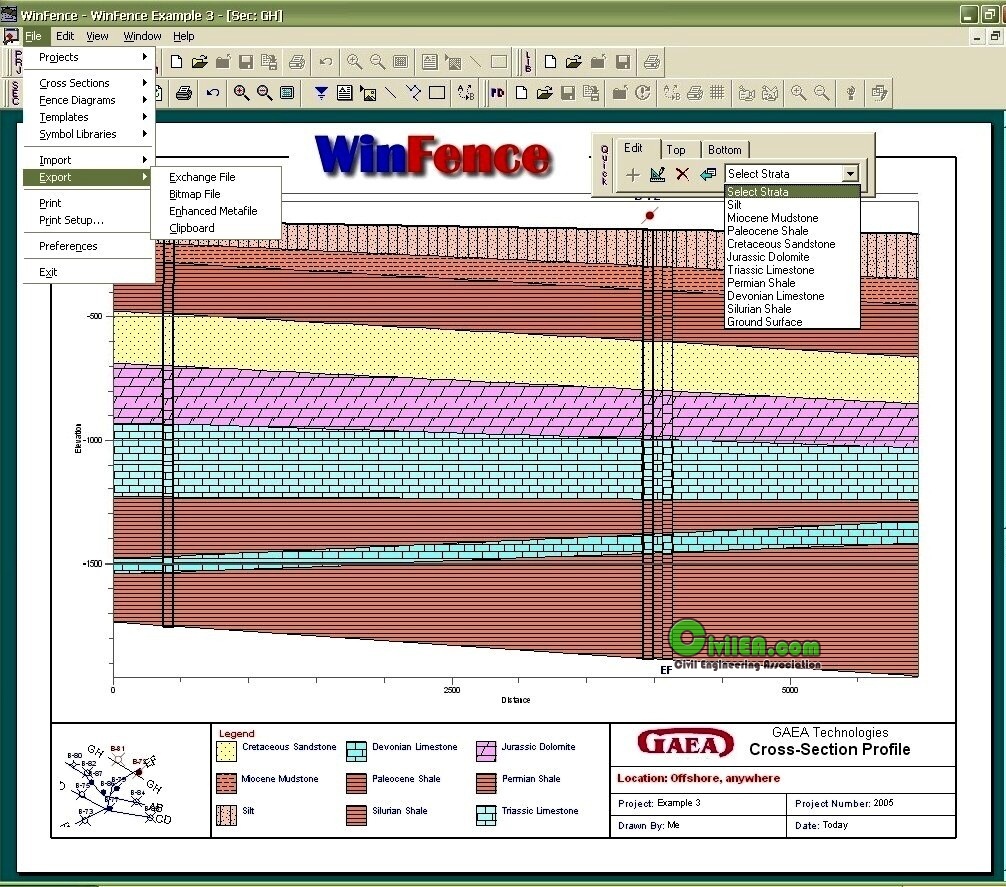This screenshot has width=1006, height=887.
Task: Click the Undo arrow in the cross-section toolbar
Action: [213, 93]
